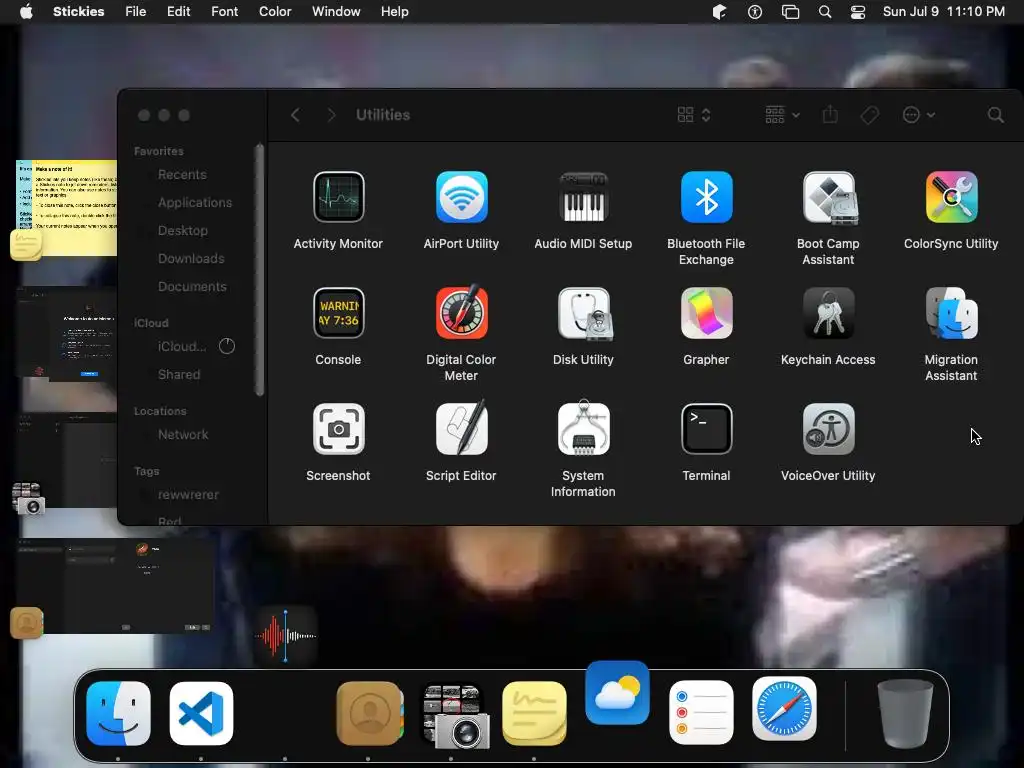
Task: Open the Color menu
Action: point(275,12)
